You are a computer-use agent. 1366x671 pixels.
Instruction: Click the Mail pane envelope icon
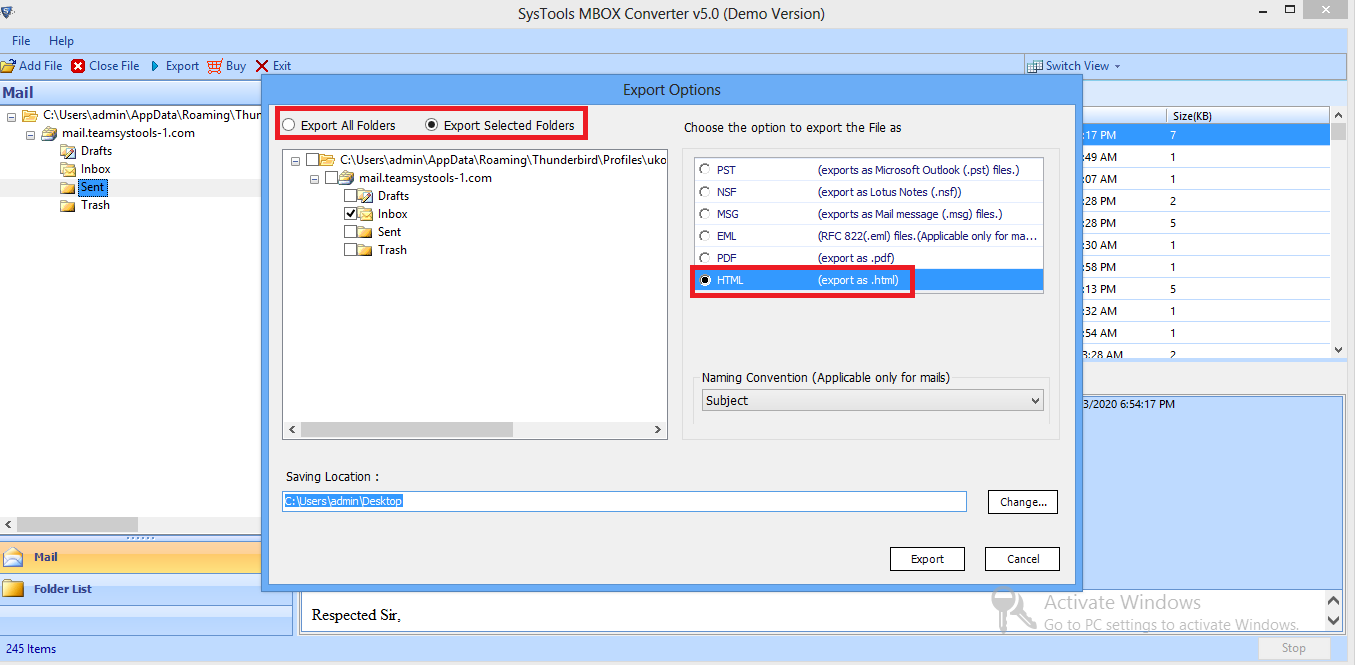13,557
